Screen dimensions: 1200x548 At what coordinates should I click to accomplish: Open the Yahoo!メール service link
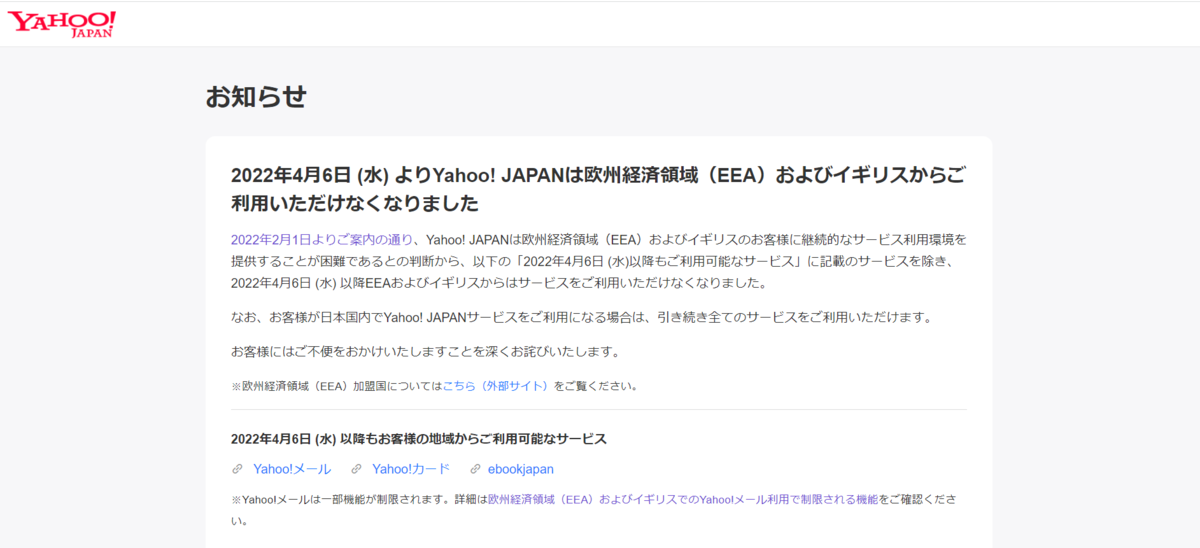click(292, 468)
